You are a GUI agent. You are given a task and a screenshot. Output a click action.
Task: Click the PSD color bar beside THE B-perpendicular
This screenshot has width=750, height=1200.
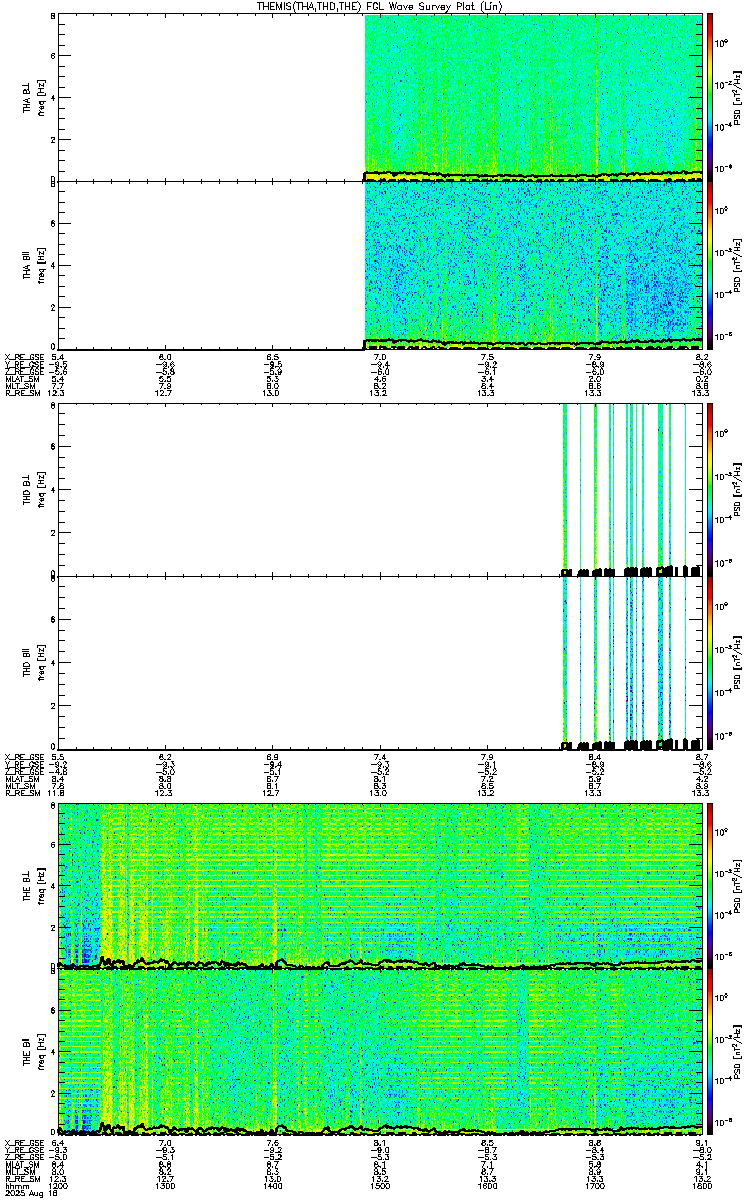(710, 885)
